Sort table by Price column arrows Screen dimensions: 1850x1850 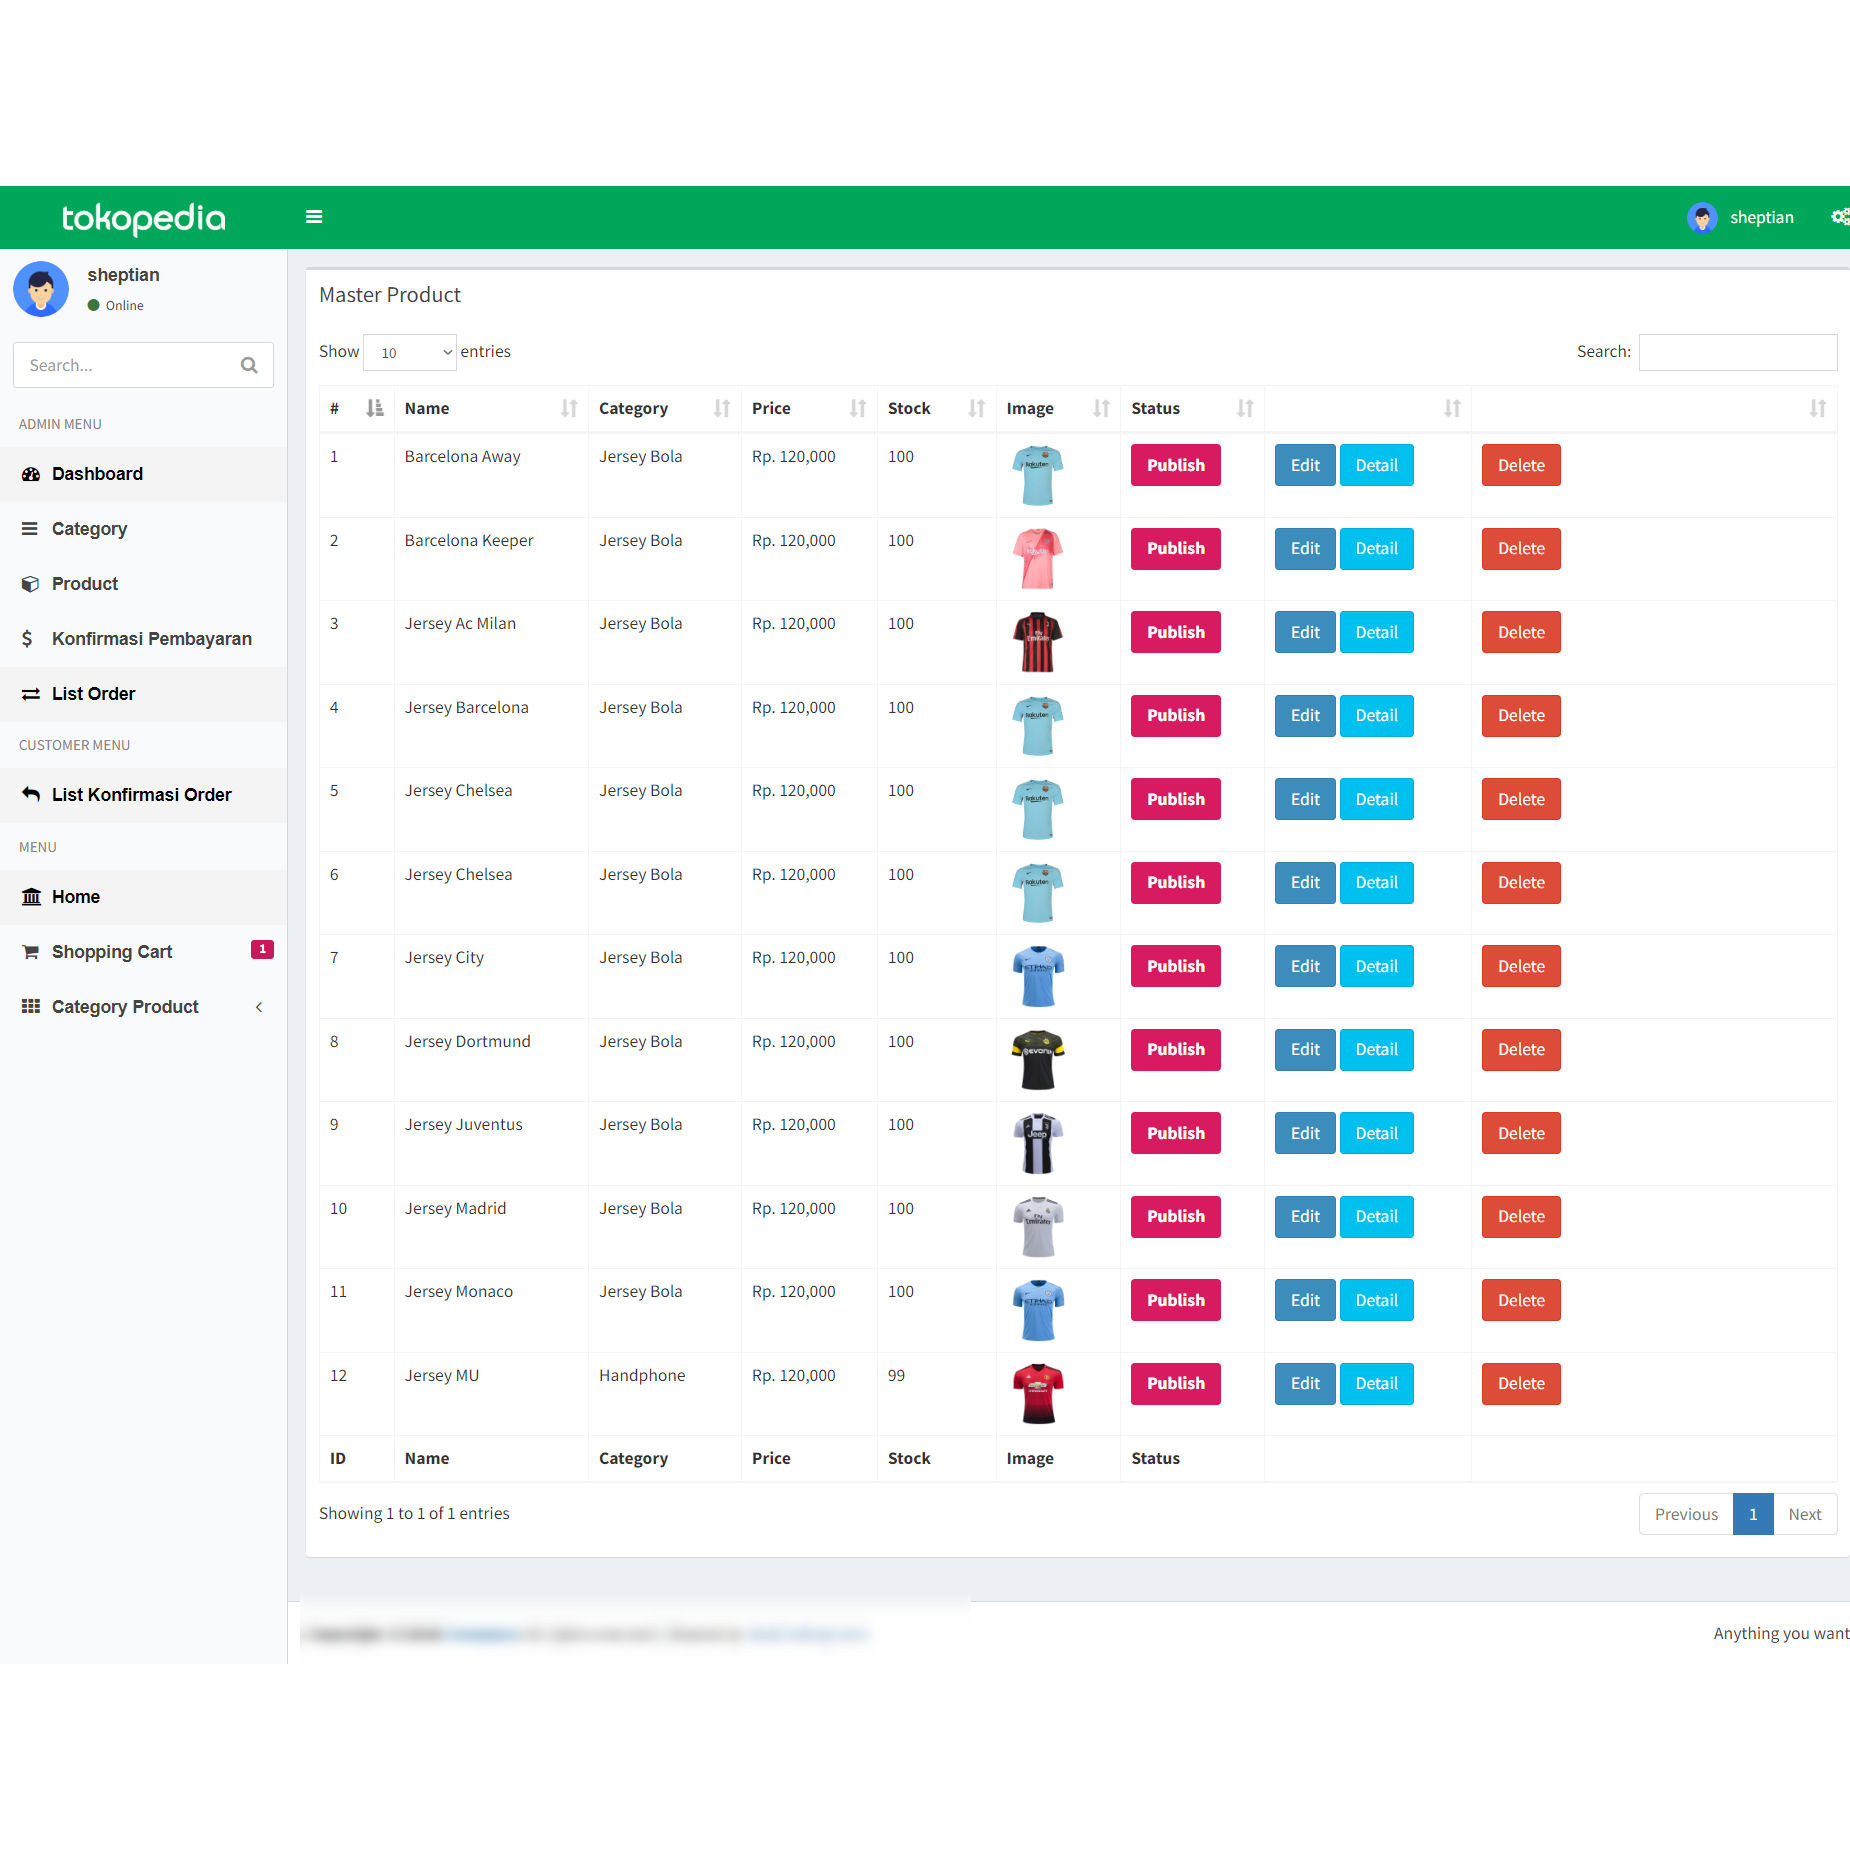(x=858, y=408)
